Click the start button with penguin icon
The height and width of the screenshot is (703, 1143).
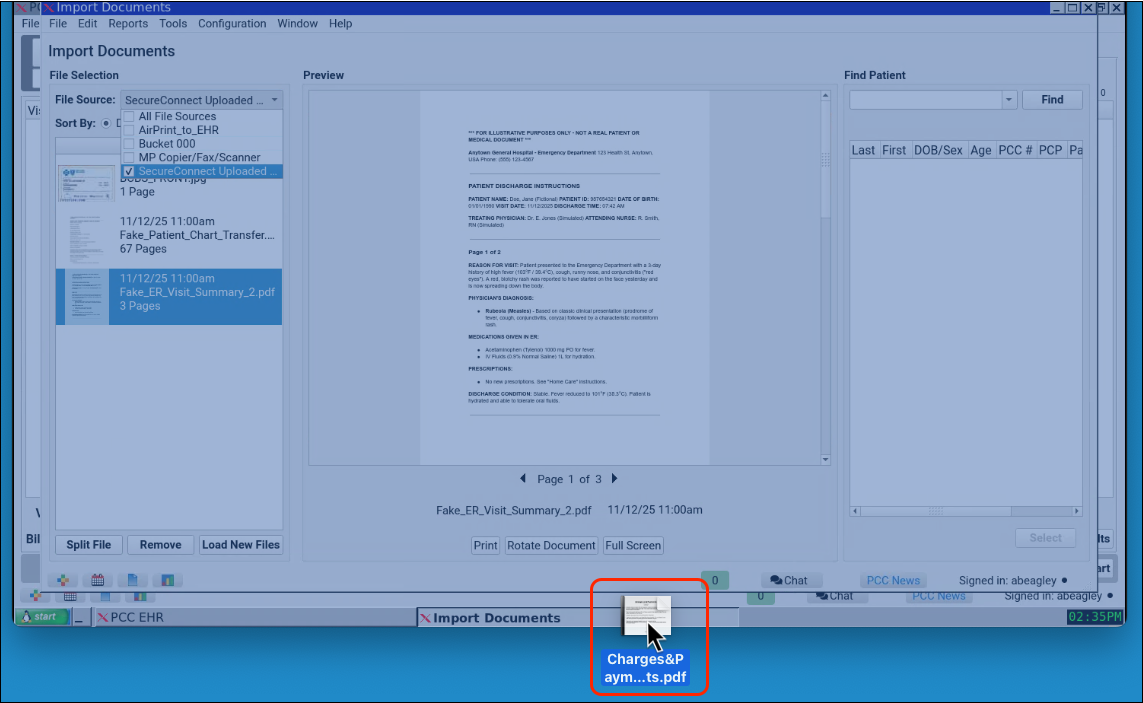[42, 617]
